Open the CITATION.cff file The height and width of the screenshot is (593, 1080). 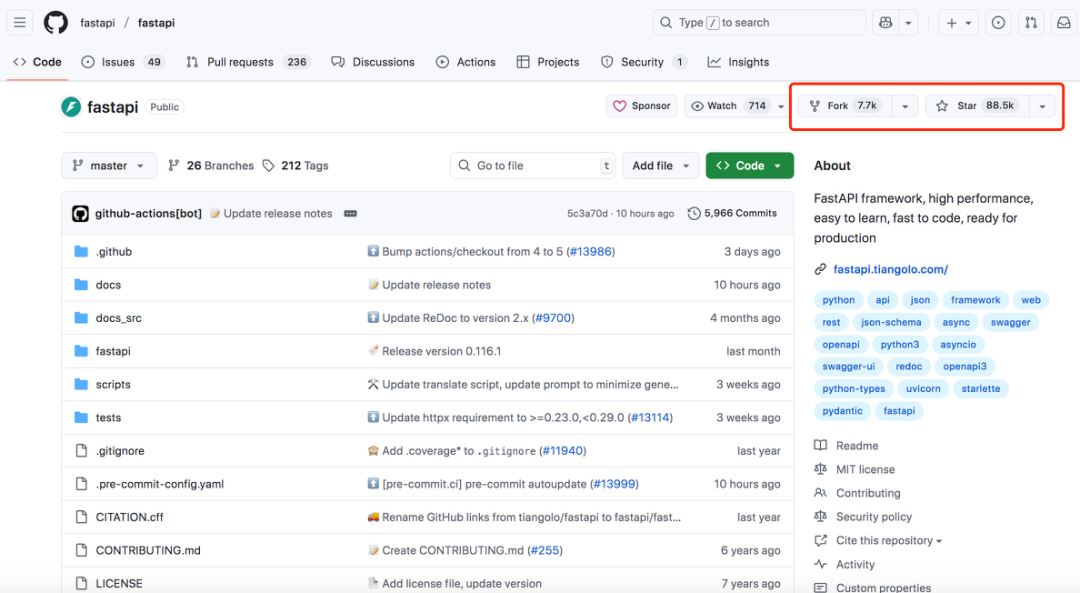point(129,517)
